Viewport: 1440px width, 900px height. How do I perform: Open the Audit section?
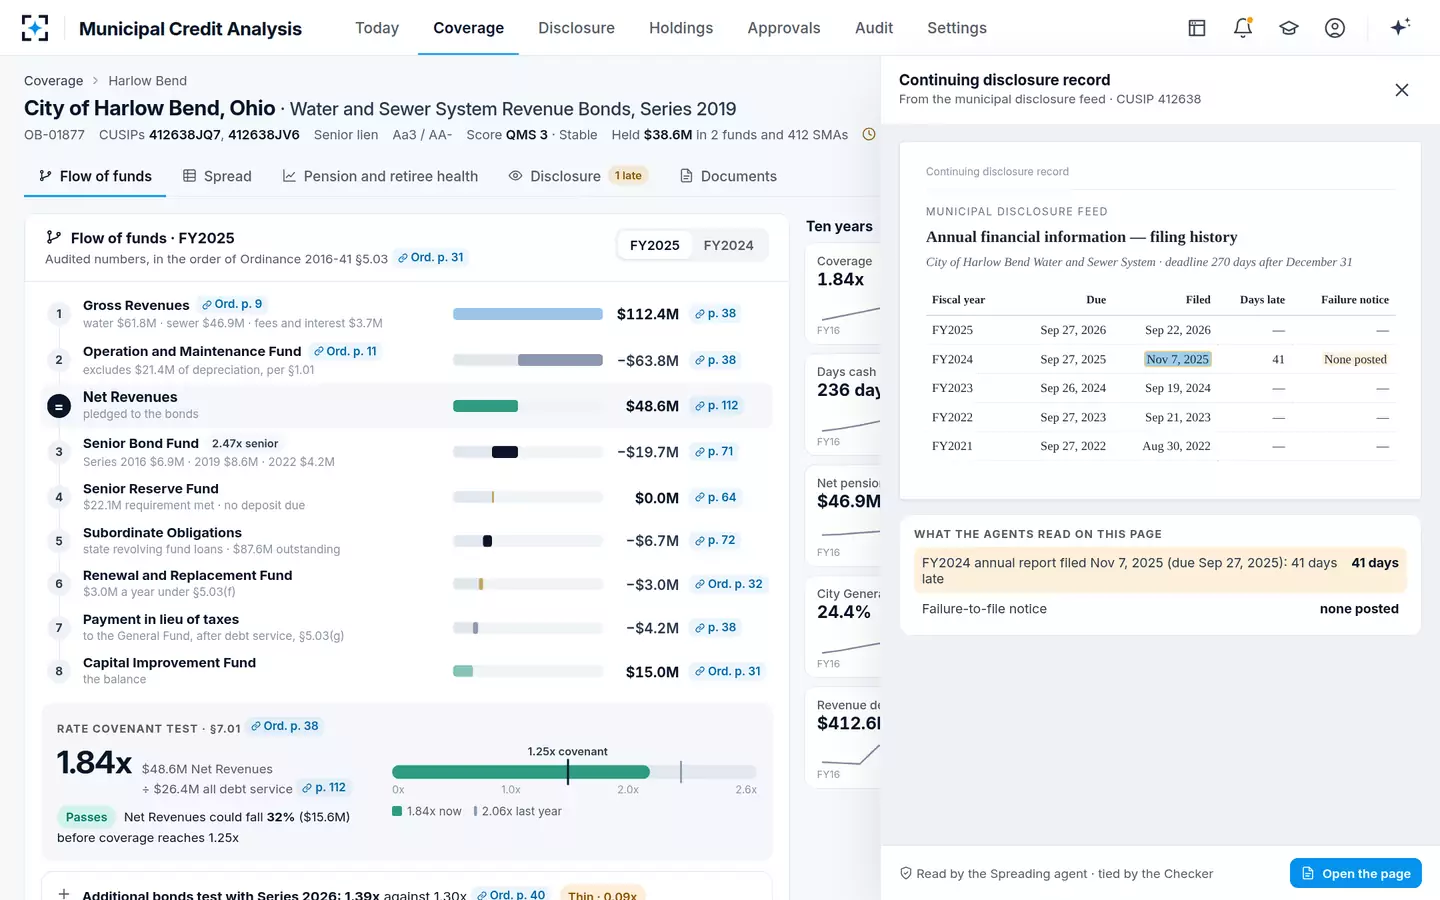click(x=874, y=28)
